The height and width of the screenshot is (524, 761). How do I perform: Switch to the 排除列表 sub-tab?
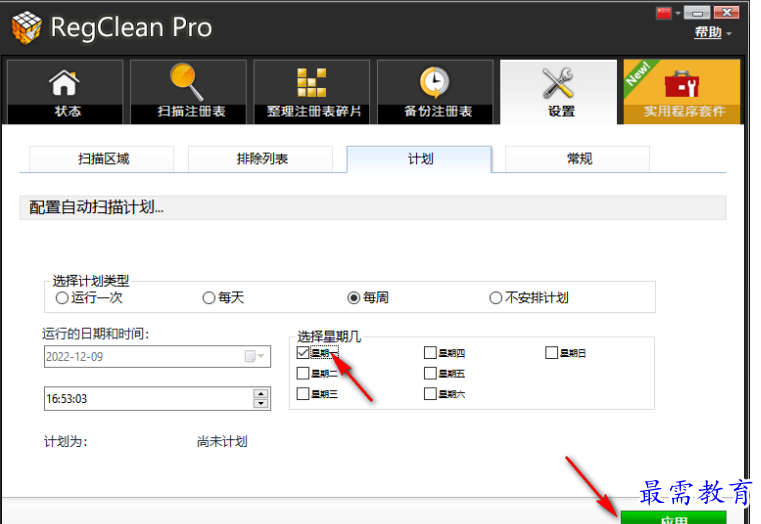(260, 159)
